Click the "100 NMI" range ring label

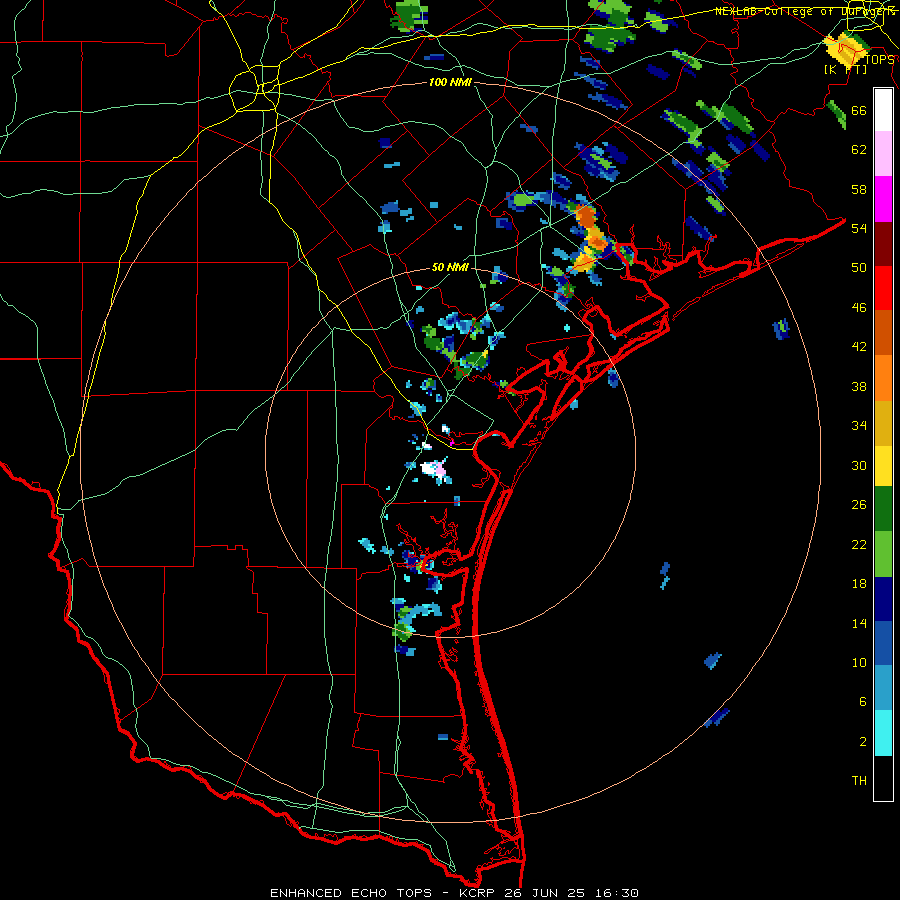point(450,83)
